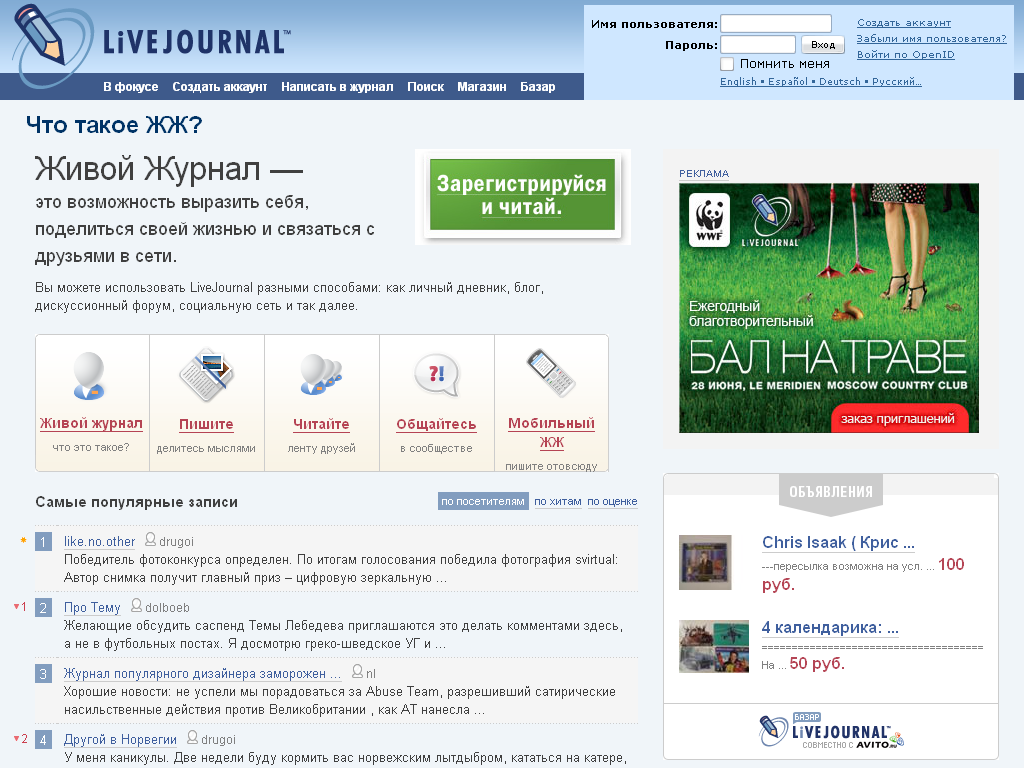Screen dimensions: 1024x768
Task: Click rank number 3 badge
Action: coord(43,673)
